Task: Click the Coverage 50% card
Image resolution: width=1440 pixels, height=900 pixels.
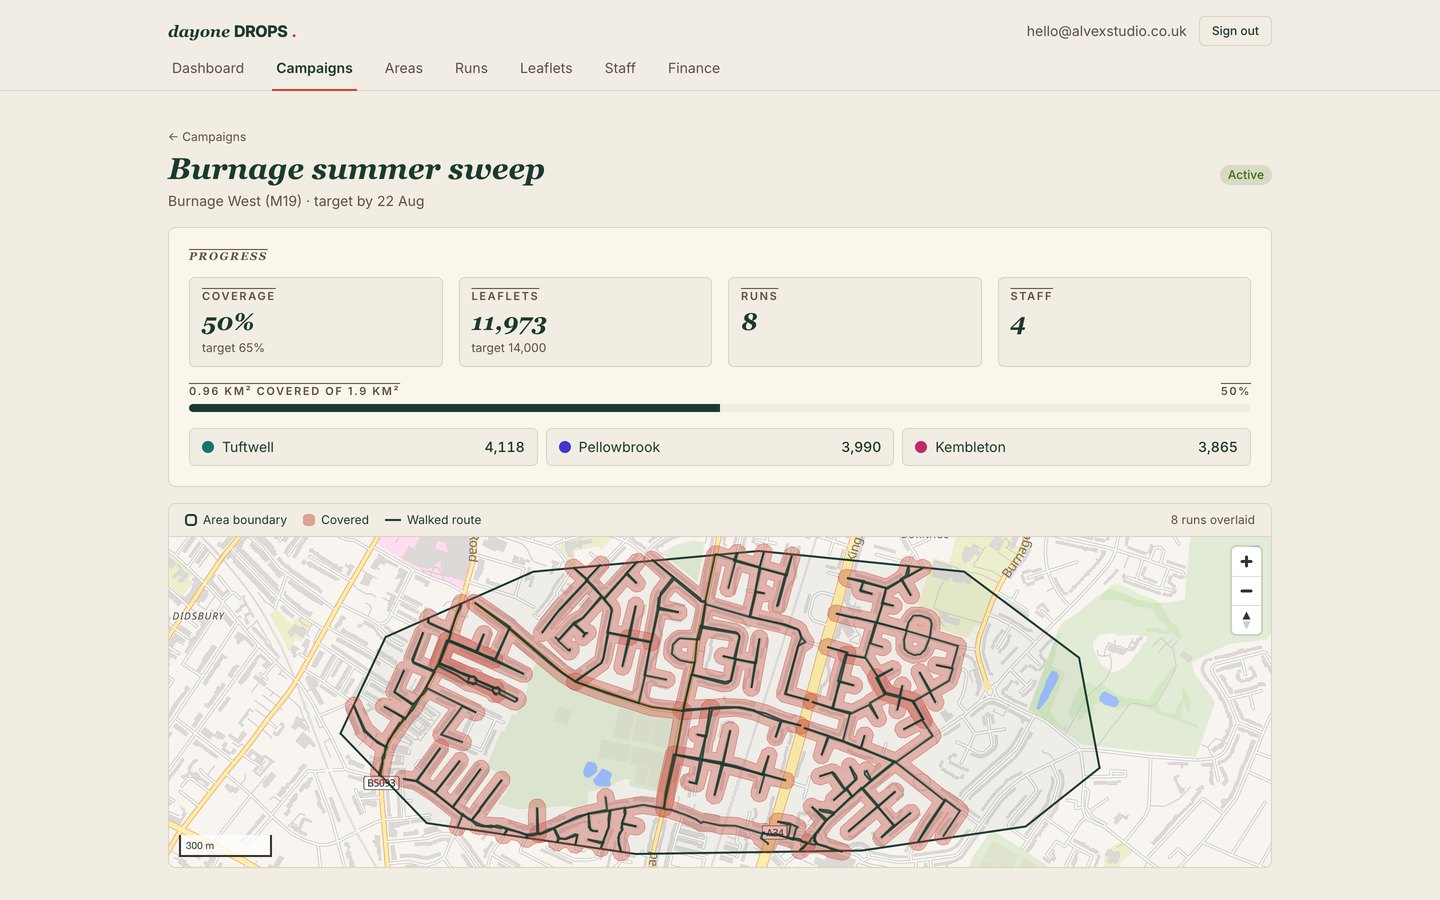Action: tap(316, 322)
